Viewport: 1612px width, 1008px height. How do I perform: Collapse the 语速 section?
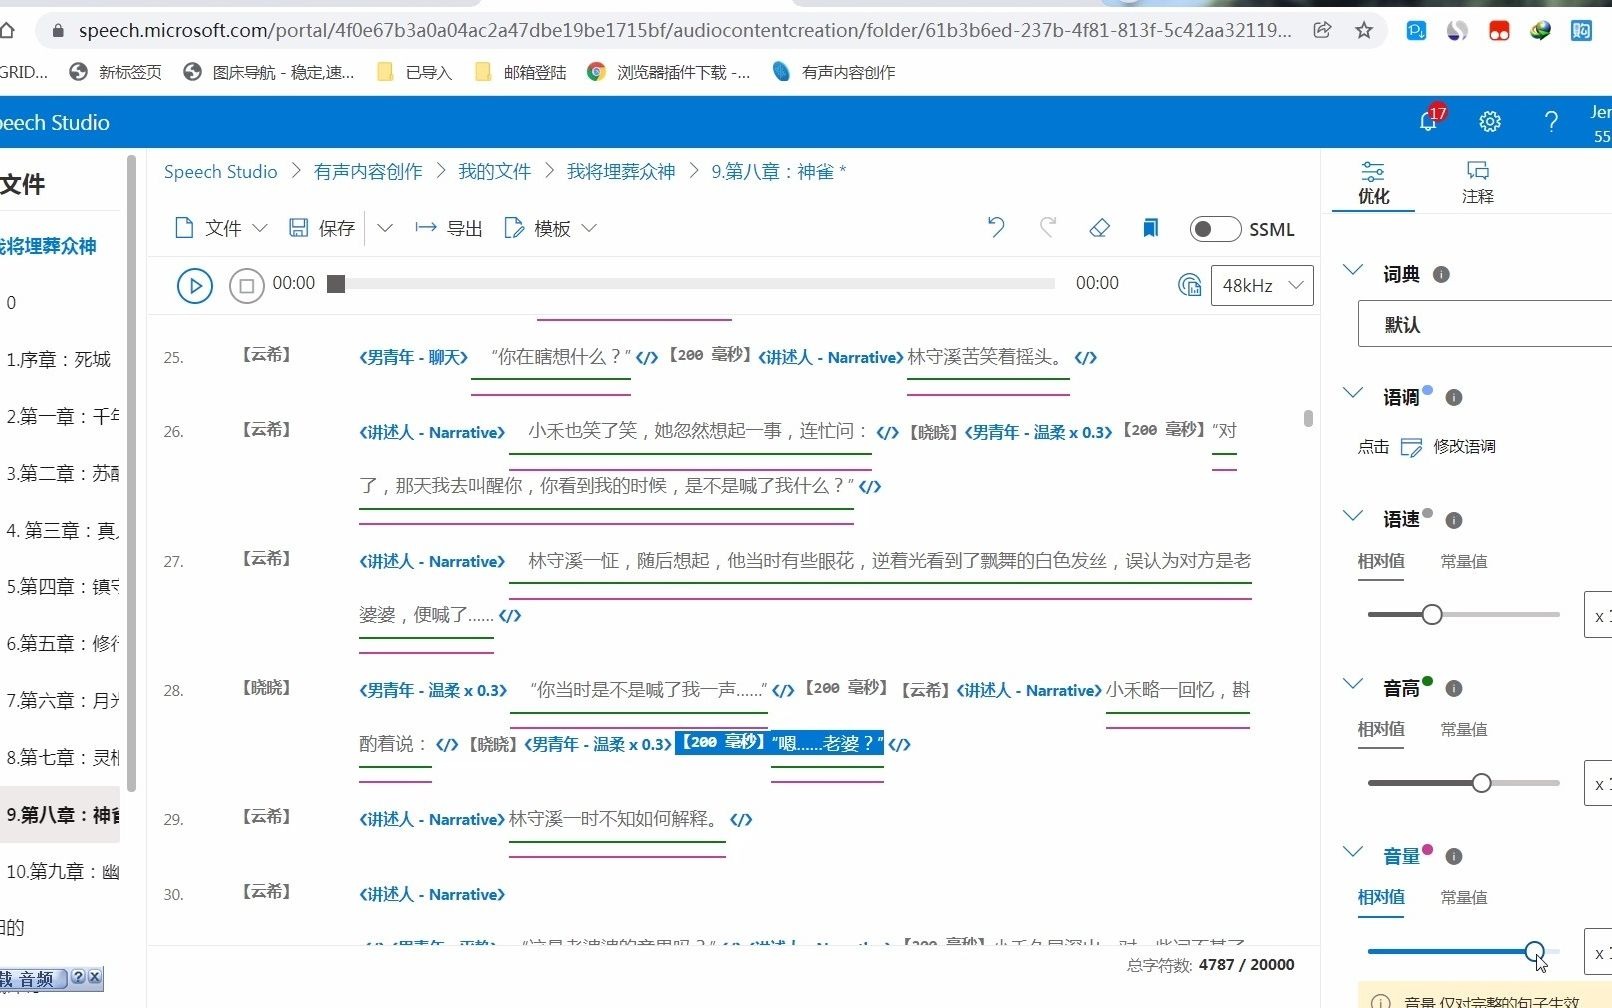click(x=1353, y=517)
